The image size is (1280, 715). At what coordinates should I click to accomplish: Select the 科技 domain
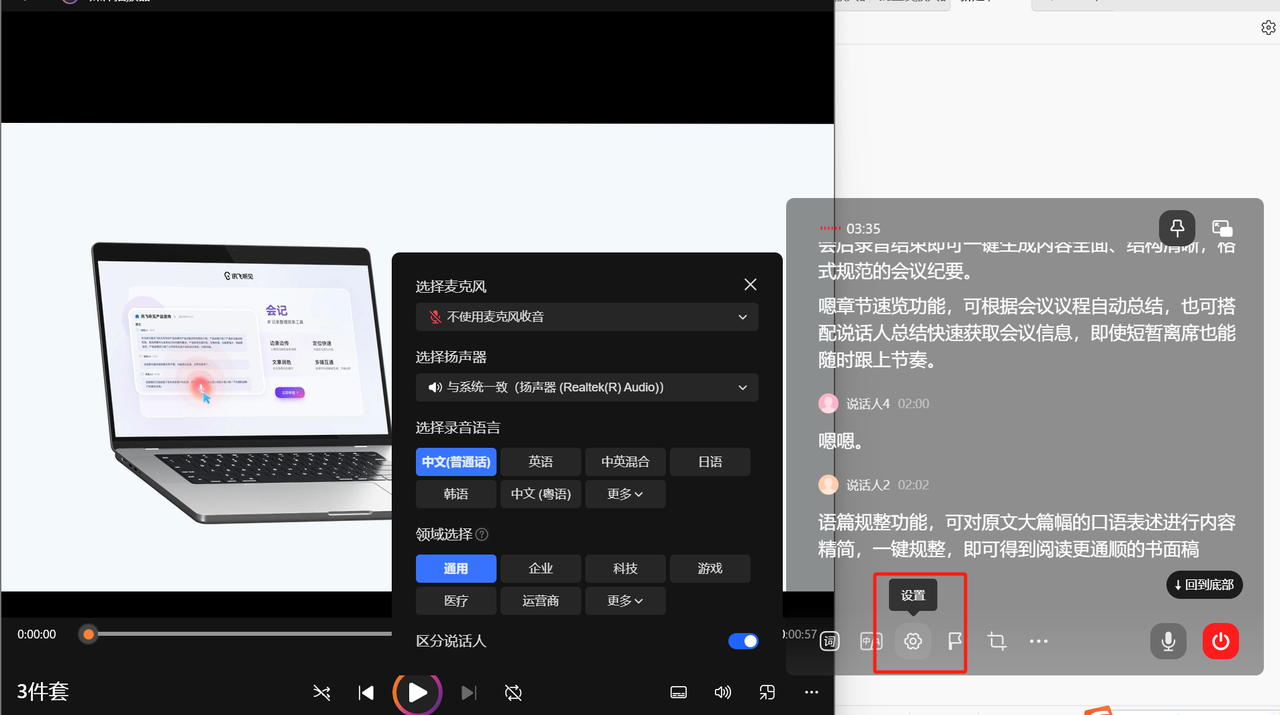[626, 569]
